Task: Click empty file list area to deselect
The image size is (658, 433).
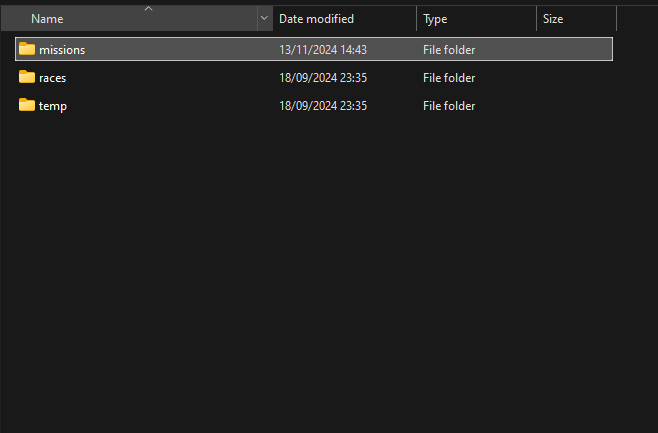Action: tap(330, 280)
